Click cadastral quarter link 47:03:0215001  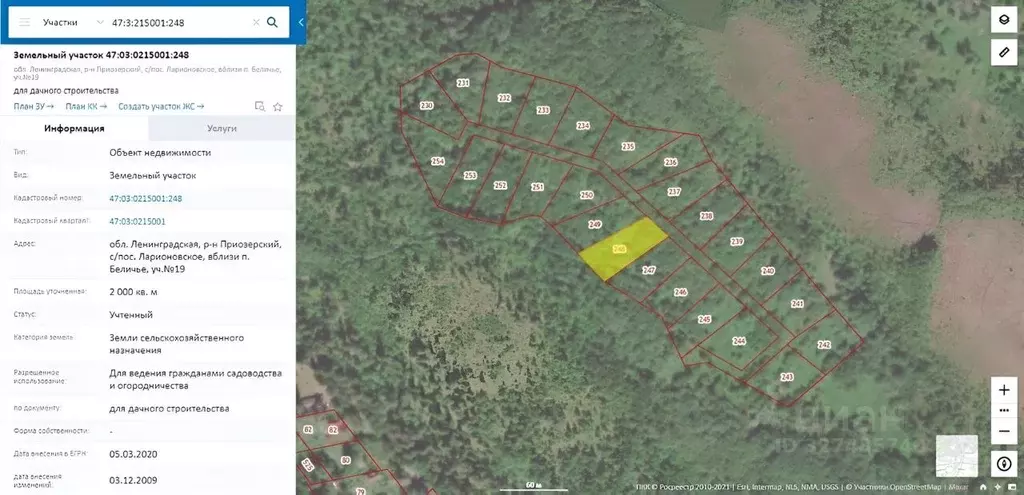point(137,221)
